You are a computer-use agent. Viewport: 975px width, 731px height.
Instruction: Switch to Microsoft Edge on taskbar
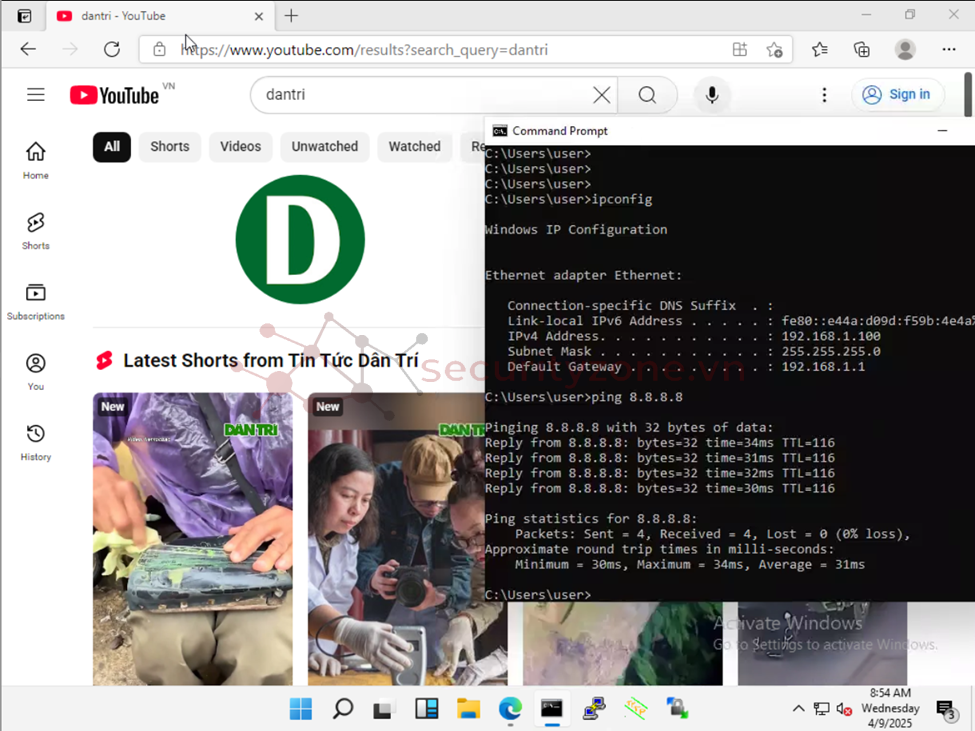pyautogui.click(x=510, y=708)
